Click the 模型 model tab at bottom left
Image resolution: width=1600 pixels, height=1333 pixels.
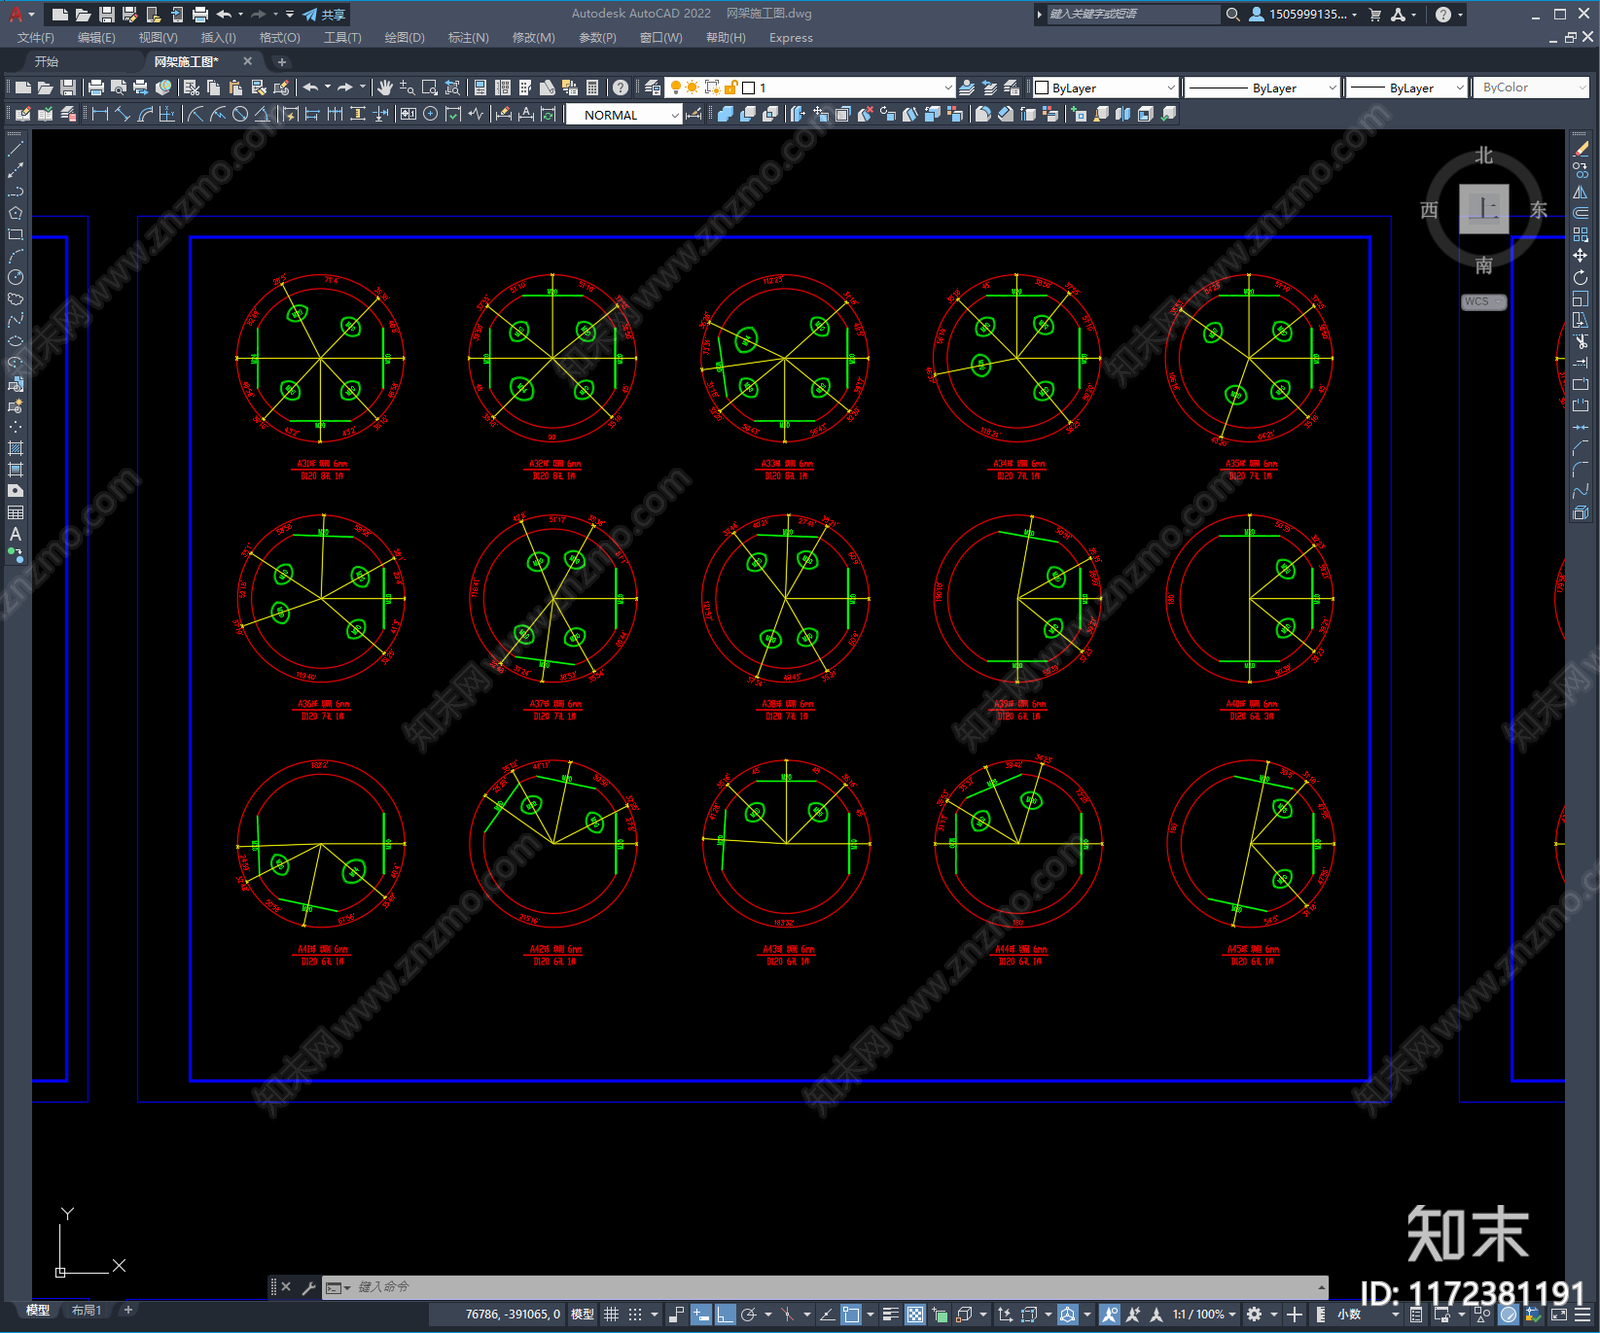pos(38,1310)
